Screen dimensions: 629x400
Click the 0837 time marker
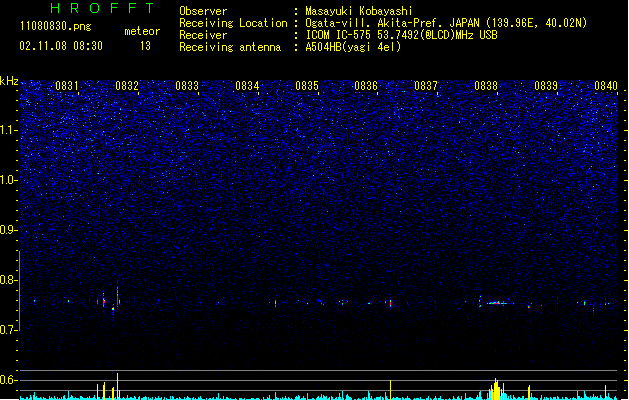(x=426, y=86)
